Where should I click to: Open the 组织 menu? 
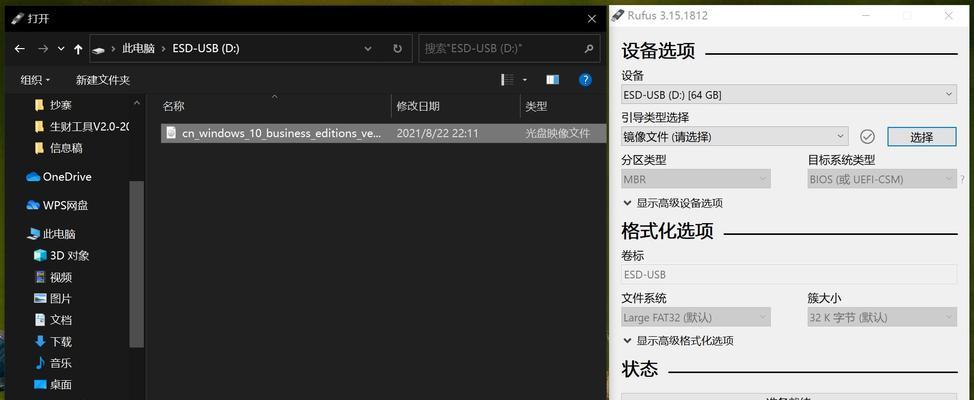coord(35,80)
